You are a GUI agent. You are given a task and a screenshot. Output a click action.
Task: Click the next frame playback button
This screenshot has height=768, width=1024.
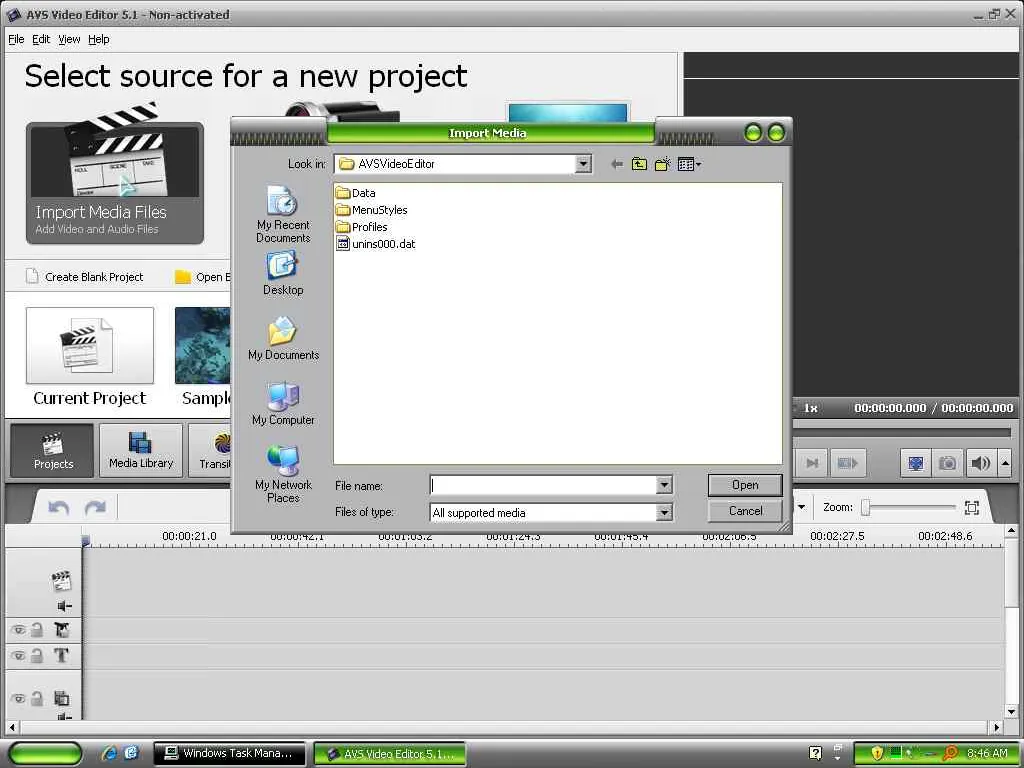[812, 463]
